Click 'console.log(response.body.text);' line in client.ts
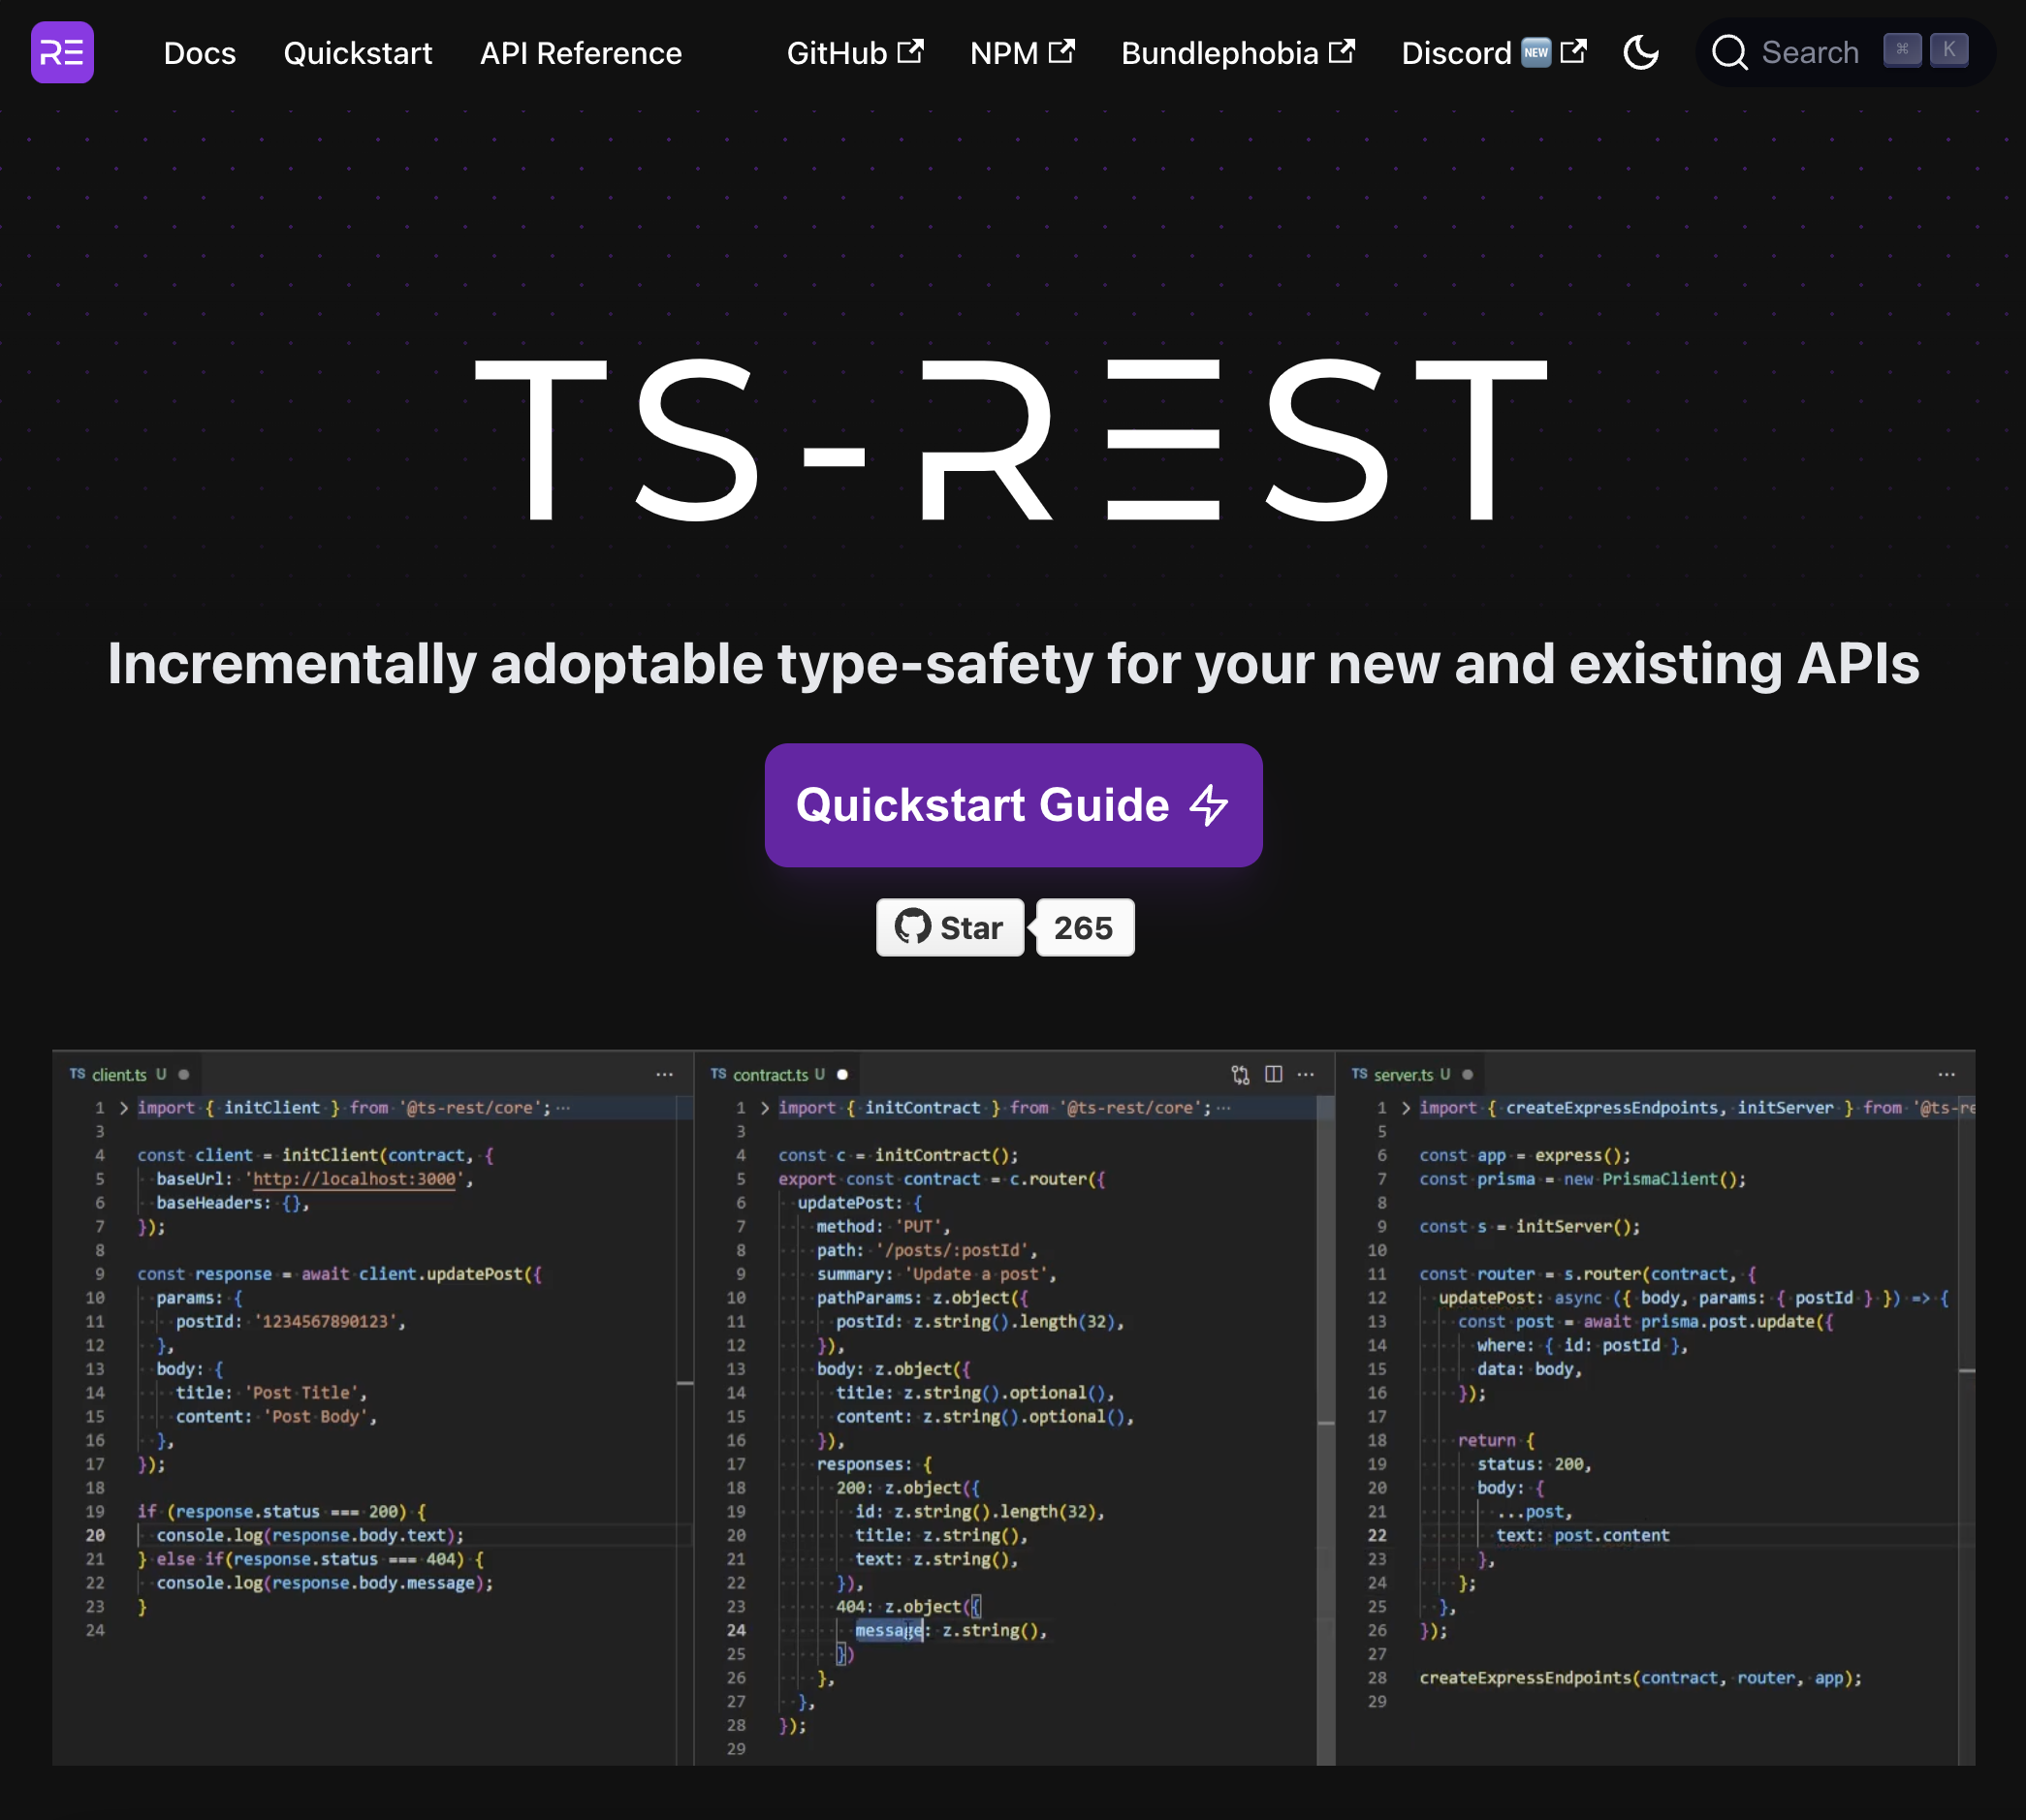Image resolution: width=2026 pixels, height=1820 pixels. click(x=310, y=1535)
